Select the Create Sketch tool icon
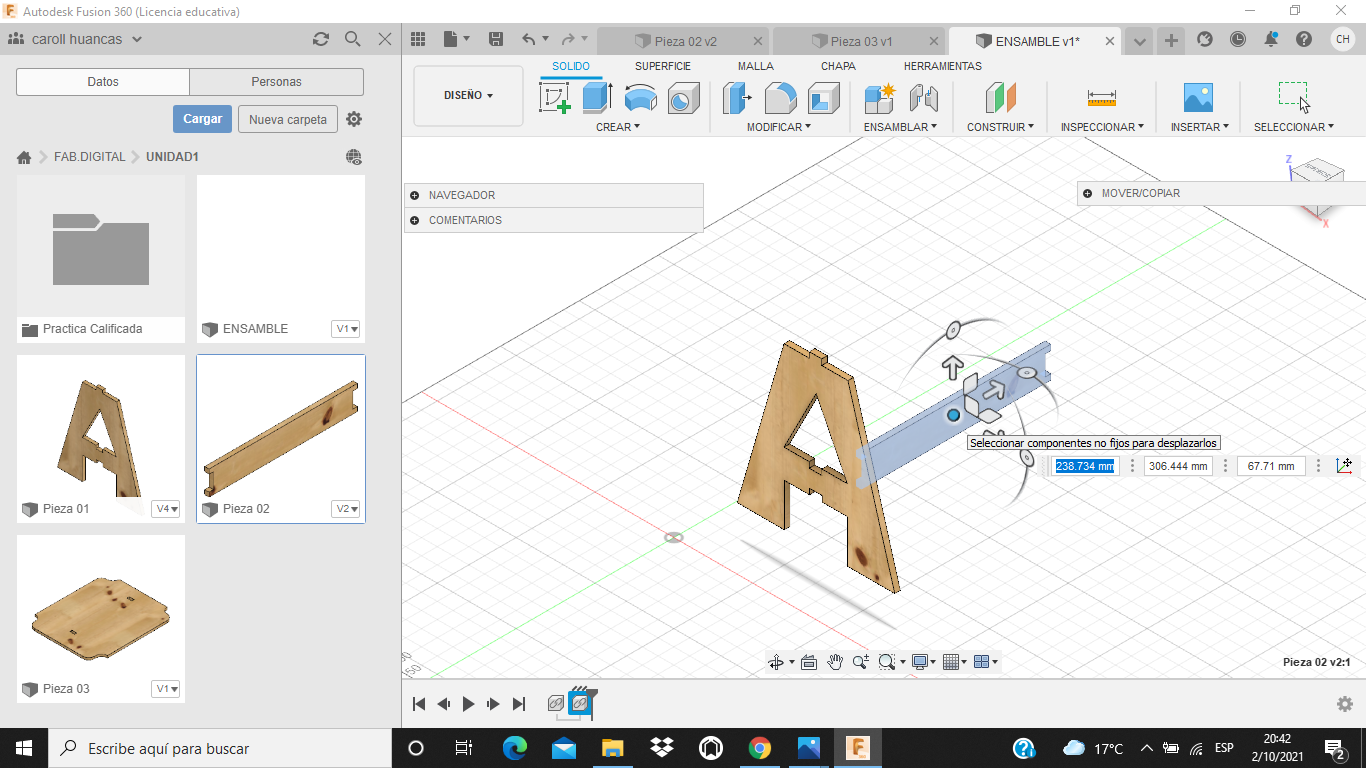 (555, 98)
